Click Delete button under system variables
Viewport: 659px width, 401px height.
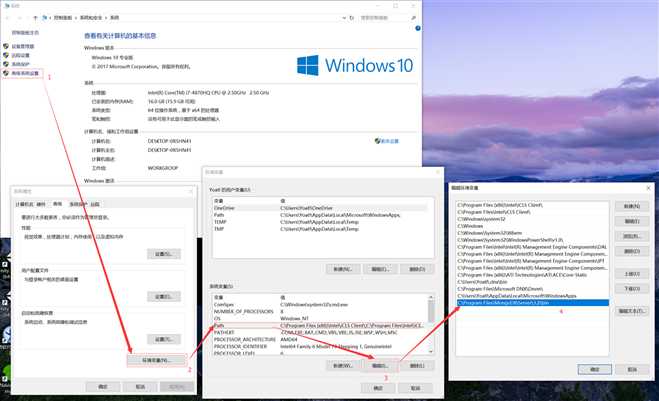417,366
